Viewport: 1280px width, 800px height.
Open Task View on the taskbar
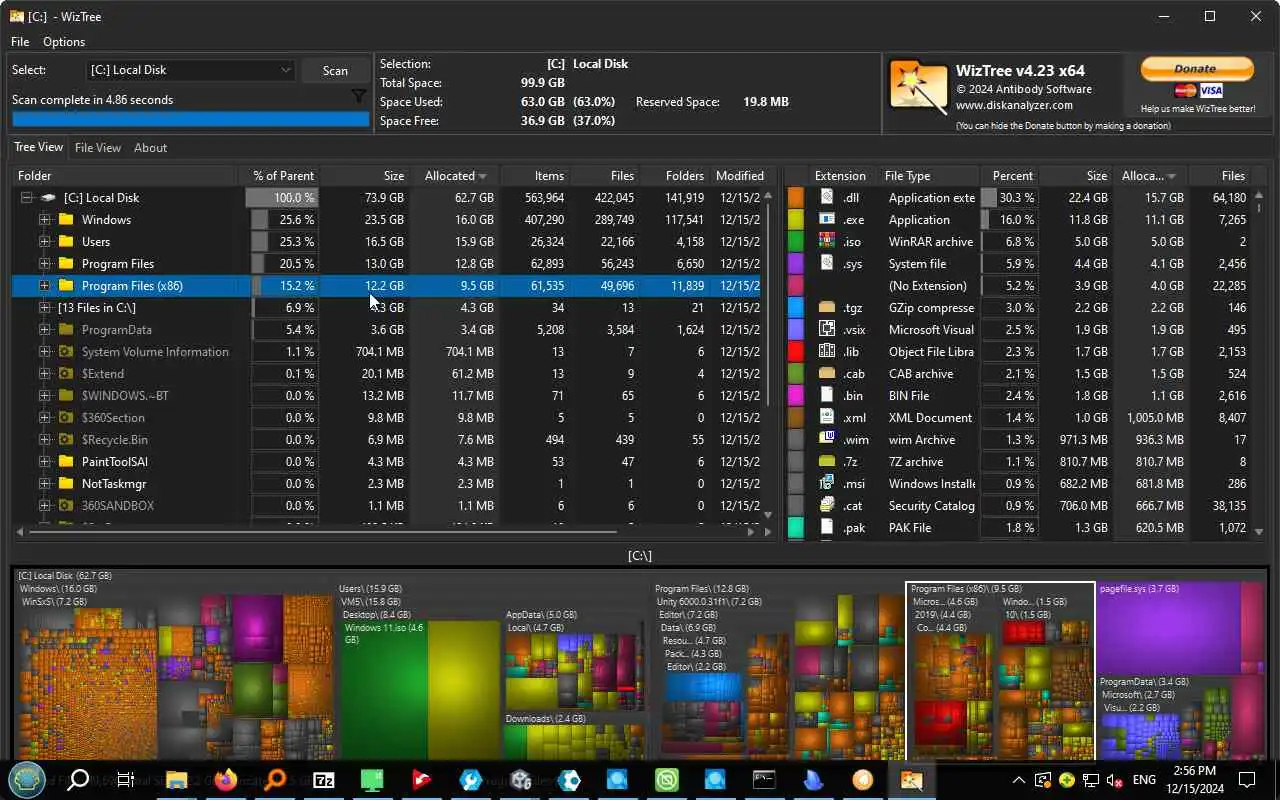coord(126,780)
